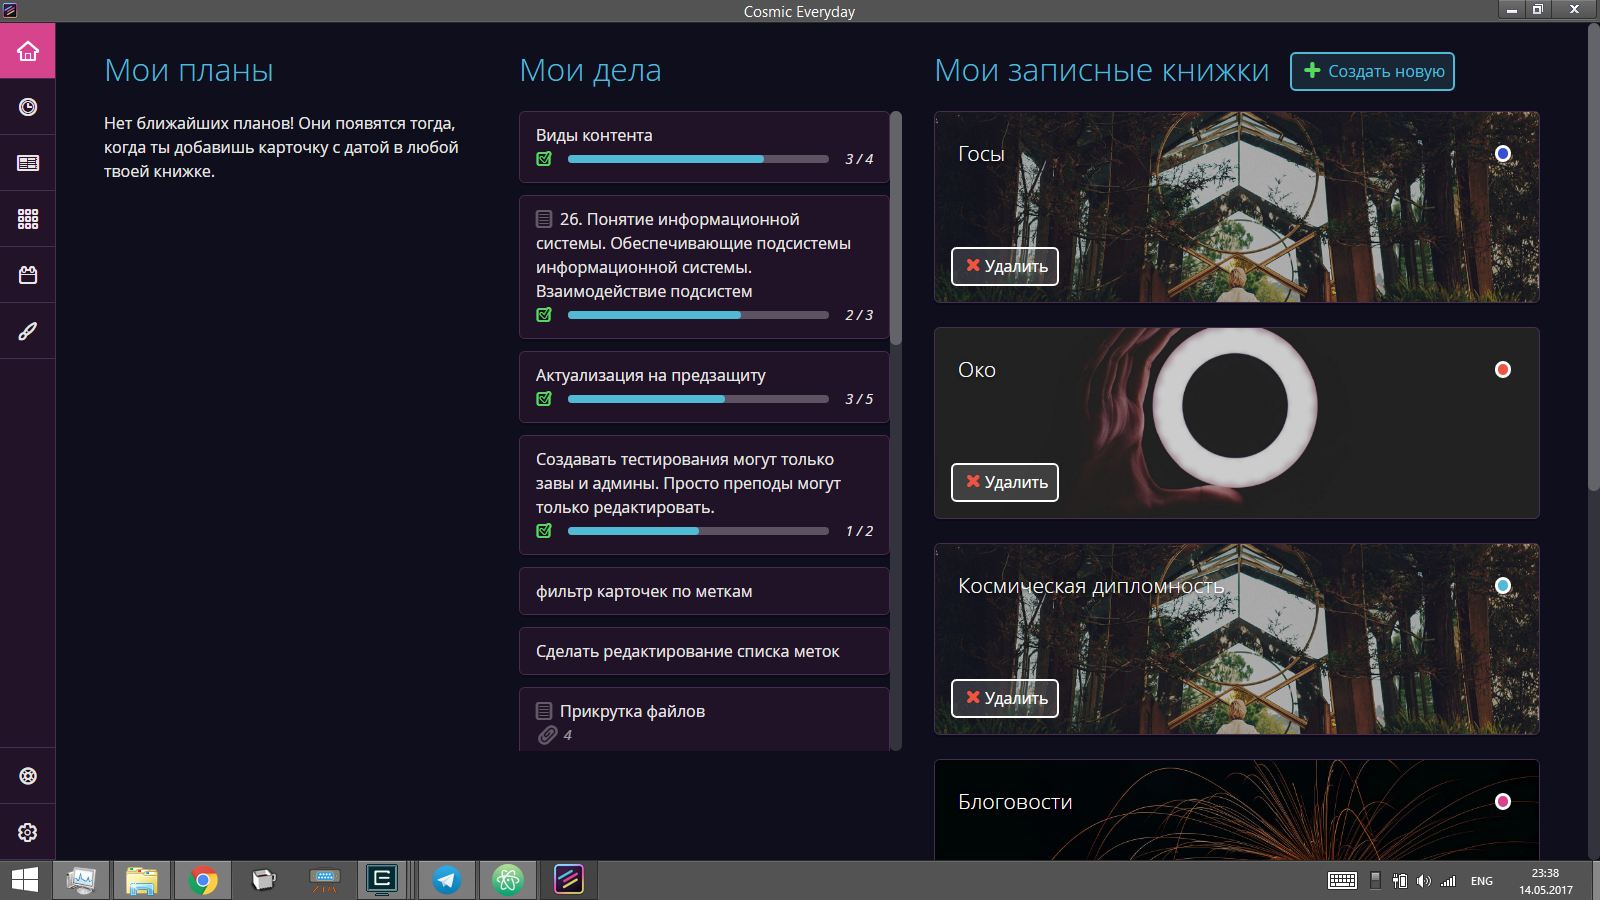Click the description icon beside "26. Понятие информационной"
The width and height of the screenshot is (1600, 900).
(x=544, y=219)
